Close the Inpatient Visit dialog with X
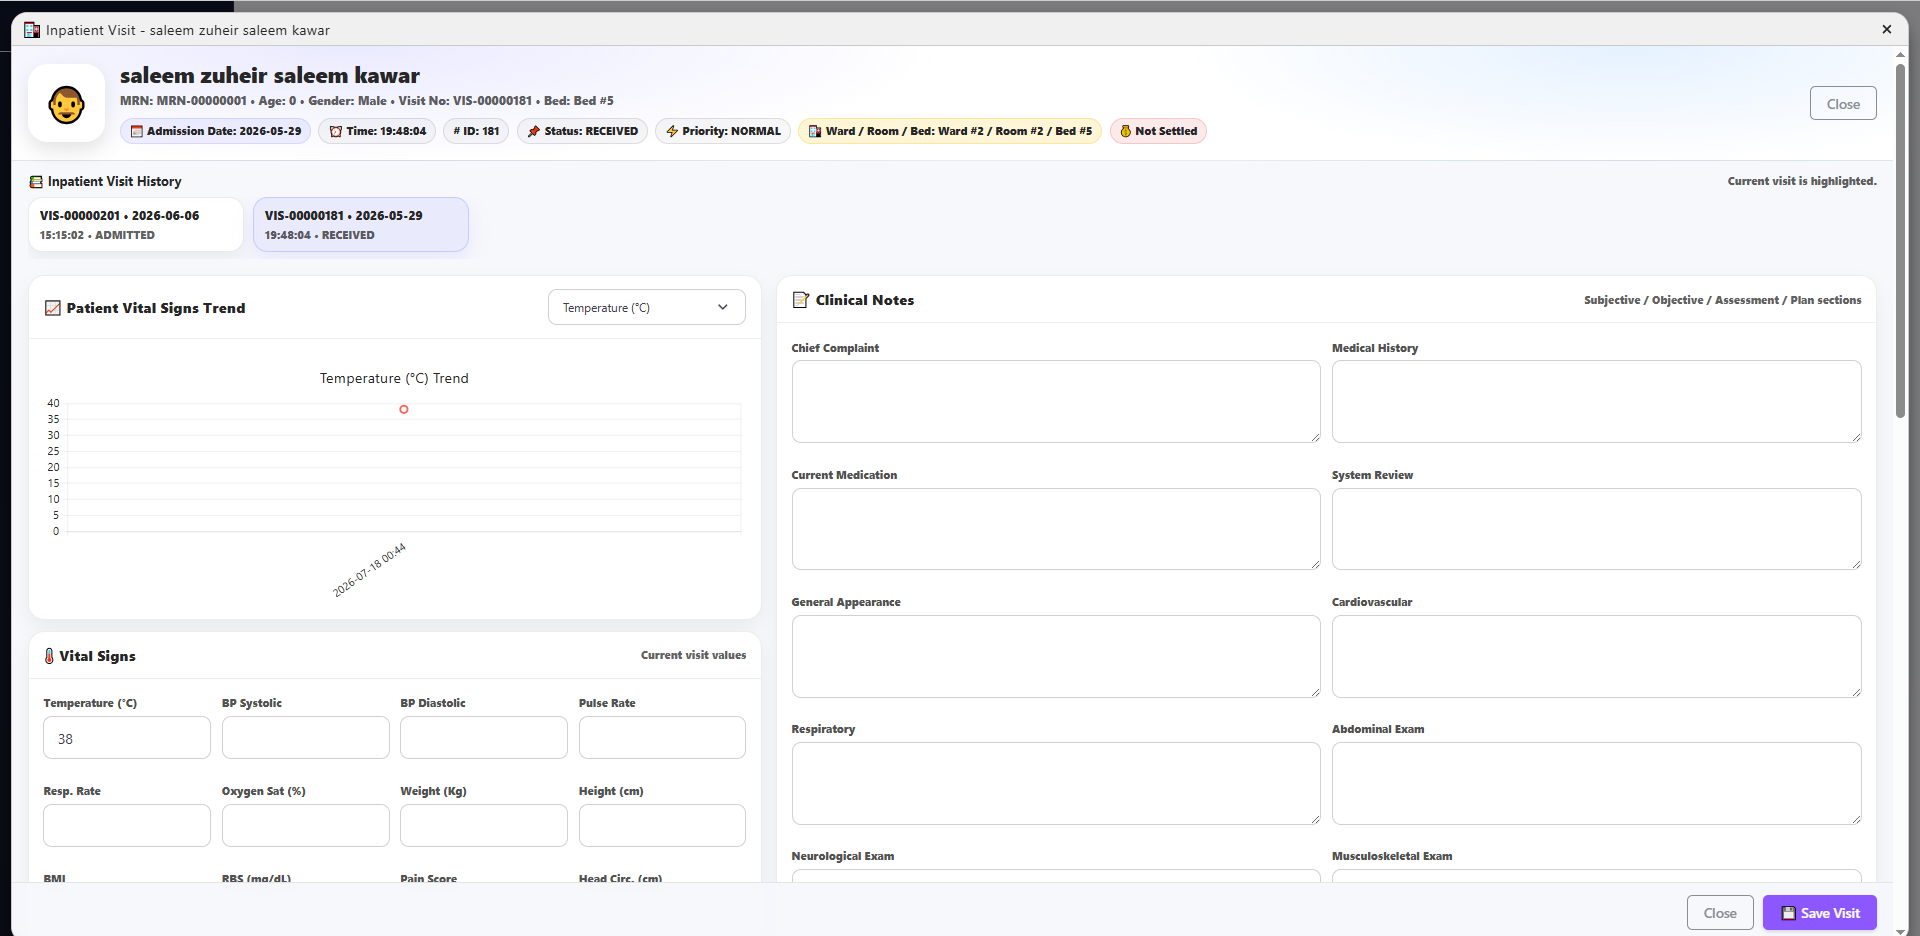The image size is (1920, 936). point(1887,29)
